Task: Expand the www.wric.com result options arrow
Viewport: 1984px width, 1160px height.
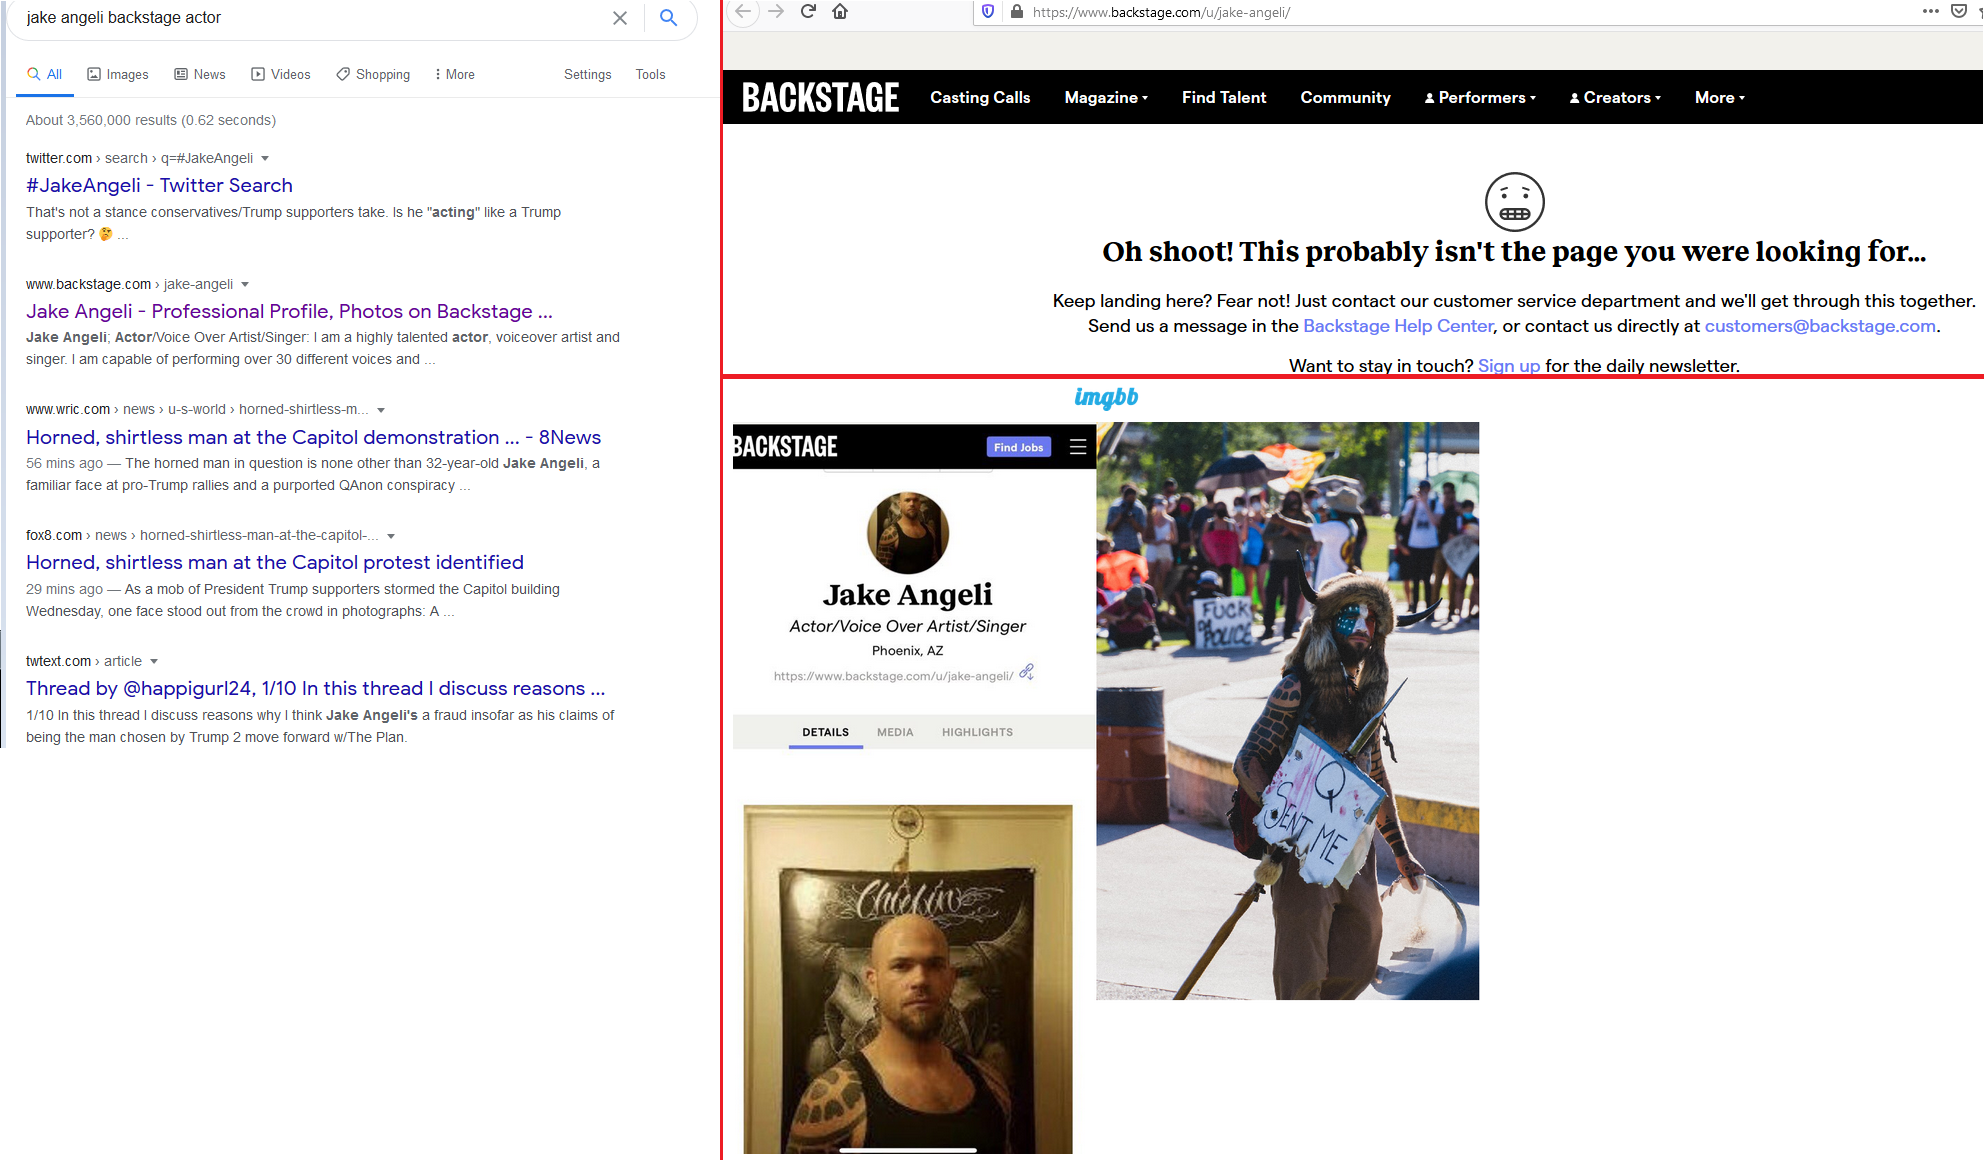Action: (x=381, y=410)
